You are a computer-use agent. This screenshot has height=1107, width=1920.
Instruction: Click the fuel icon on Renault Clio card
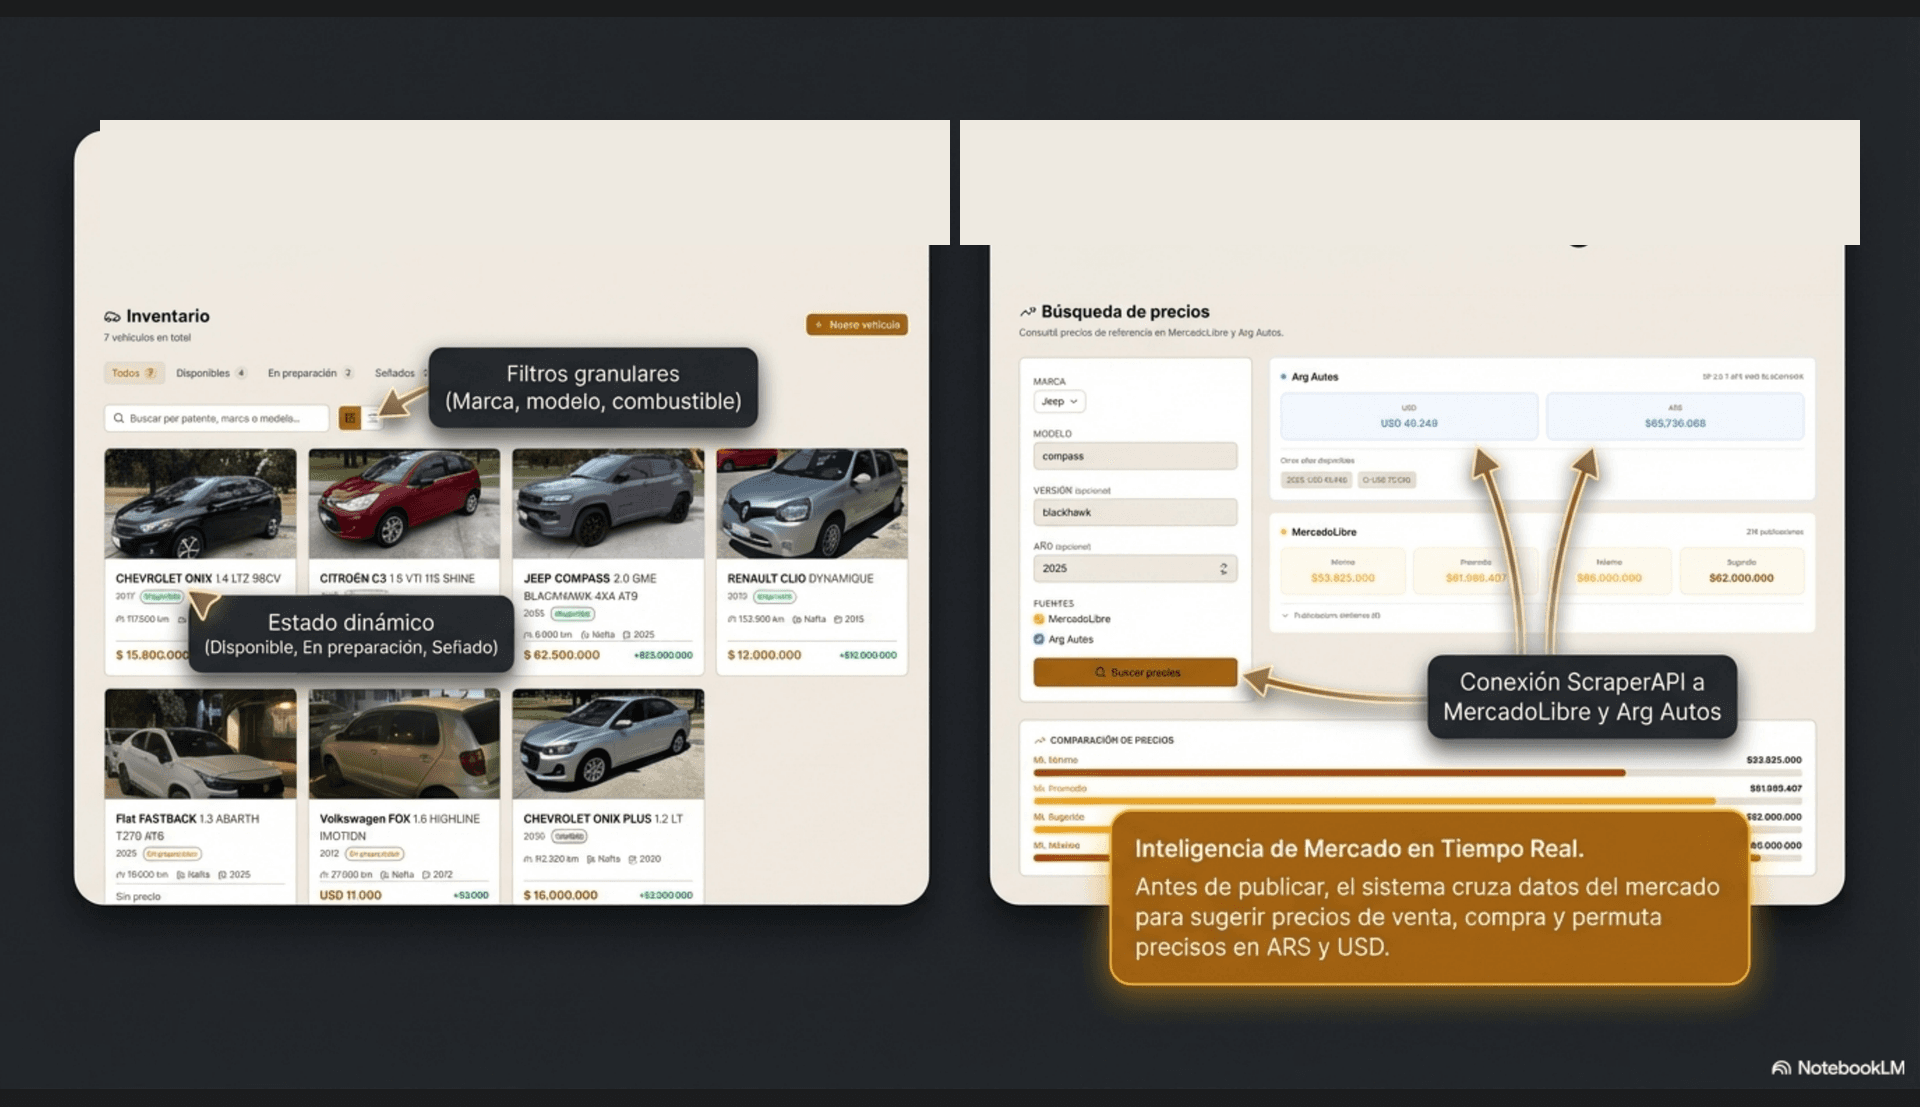(797, 619)
